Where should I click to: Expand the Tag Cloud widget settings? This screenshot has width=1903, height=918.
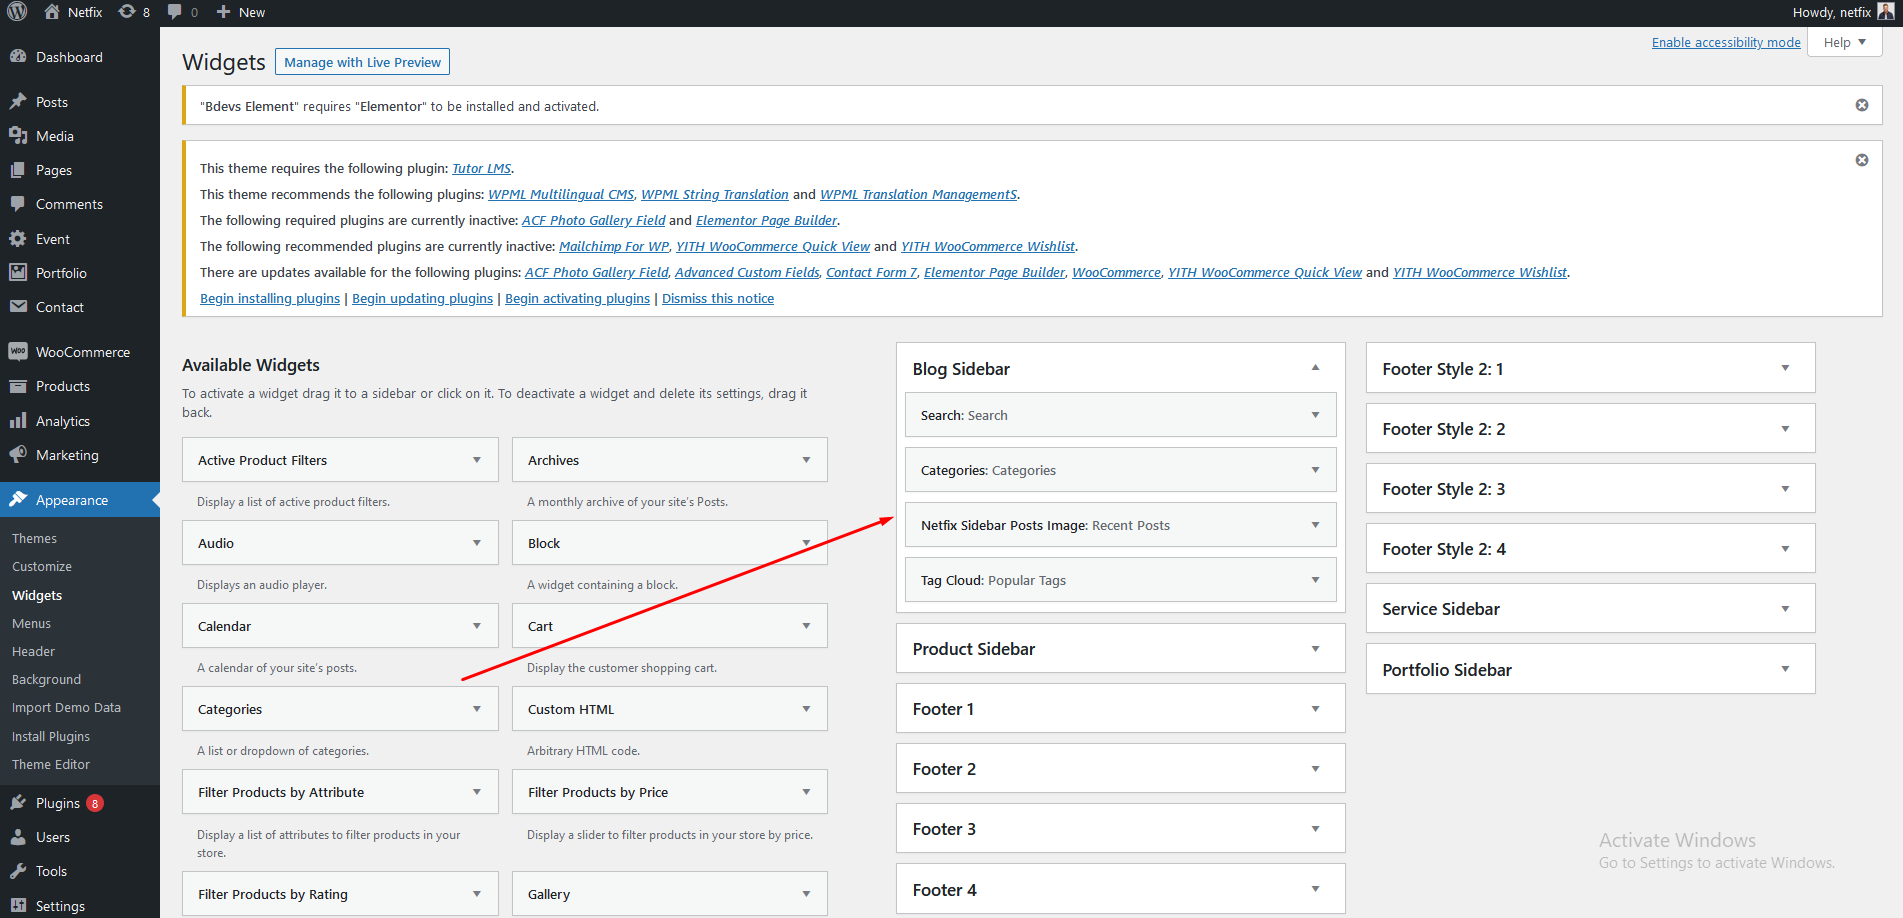pyautogui.click(x=1315, y=580)
